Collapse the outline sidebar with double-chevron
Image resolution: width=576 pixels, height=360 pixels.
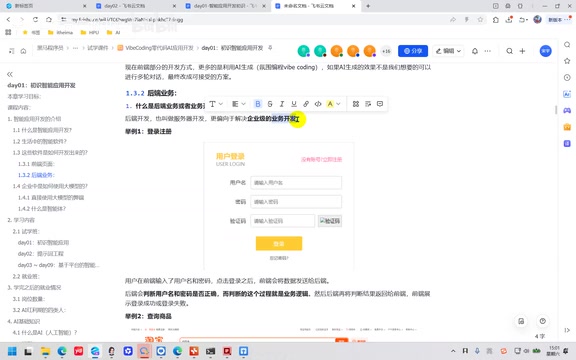click(10, 74)
